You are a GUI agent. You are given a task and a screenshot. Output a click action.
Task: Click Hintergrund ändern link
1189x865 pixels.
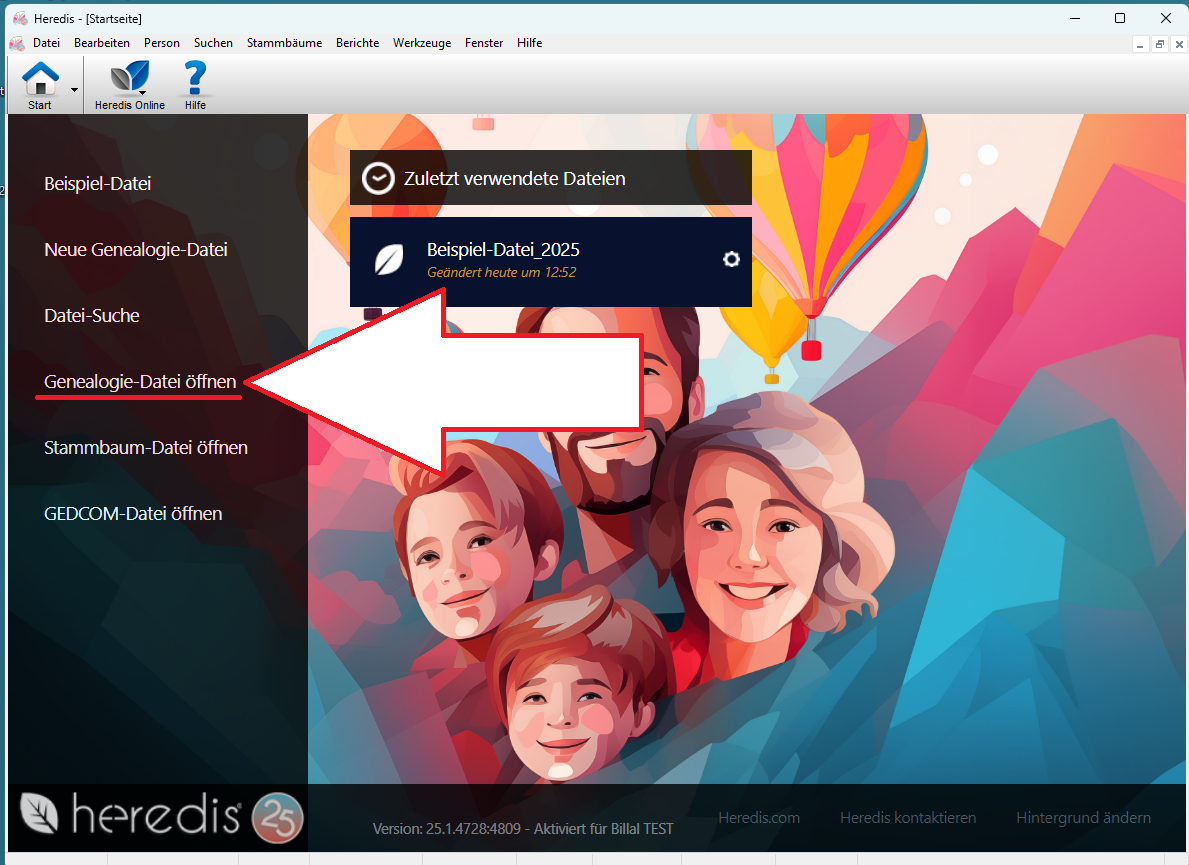1083,818
